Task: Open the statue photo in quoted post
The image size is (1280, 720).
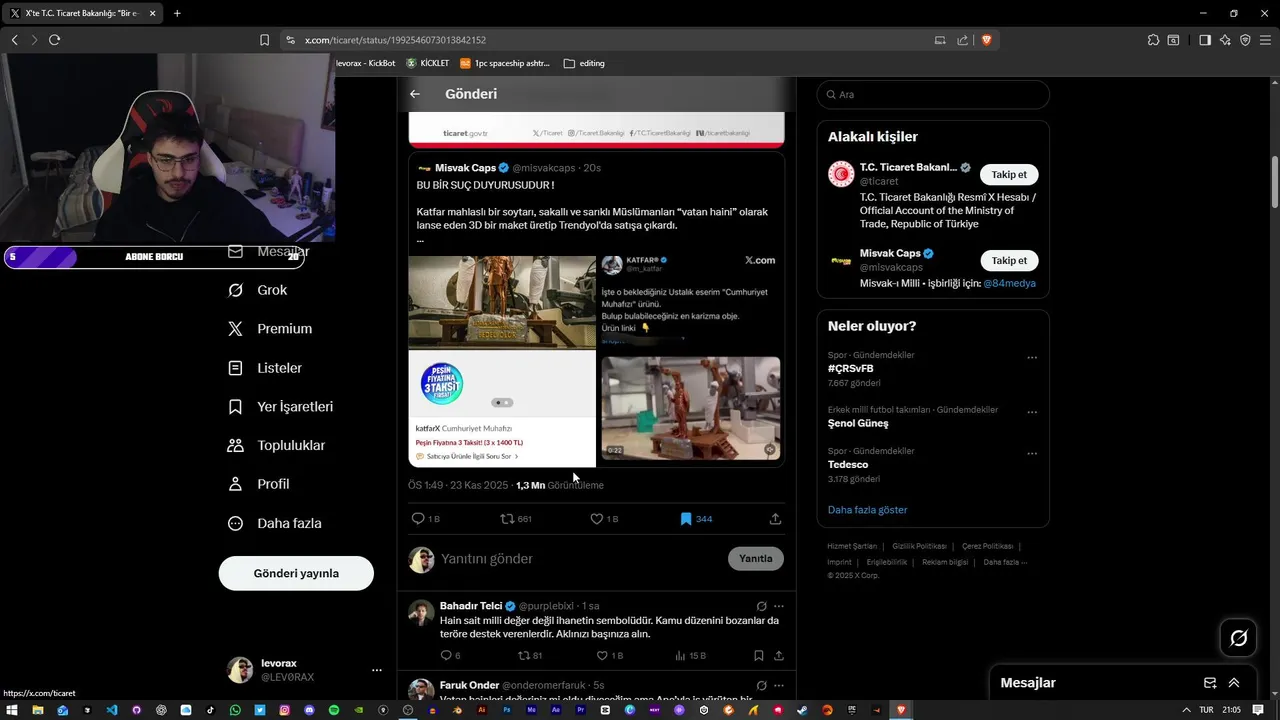Action: (x=502, y=302)
